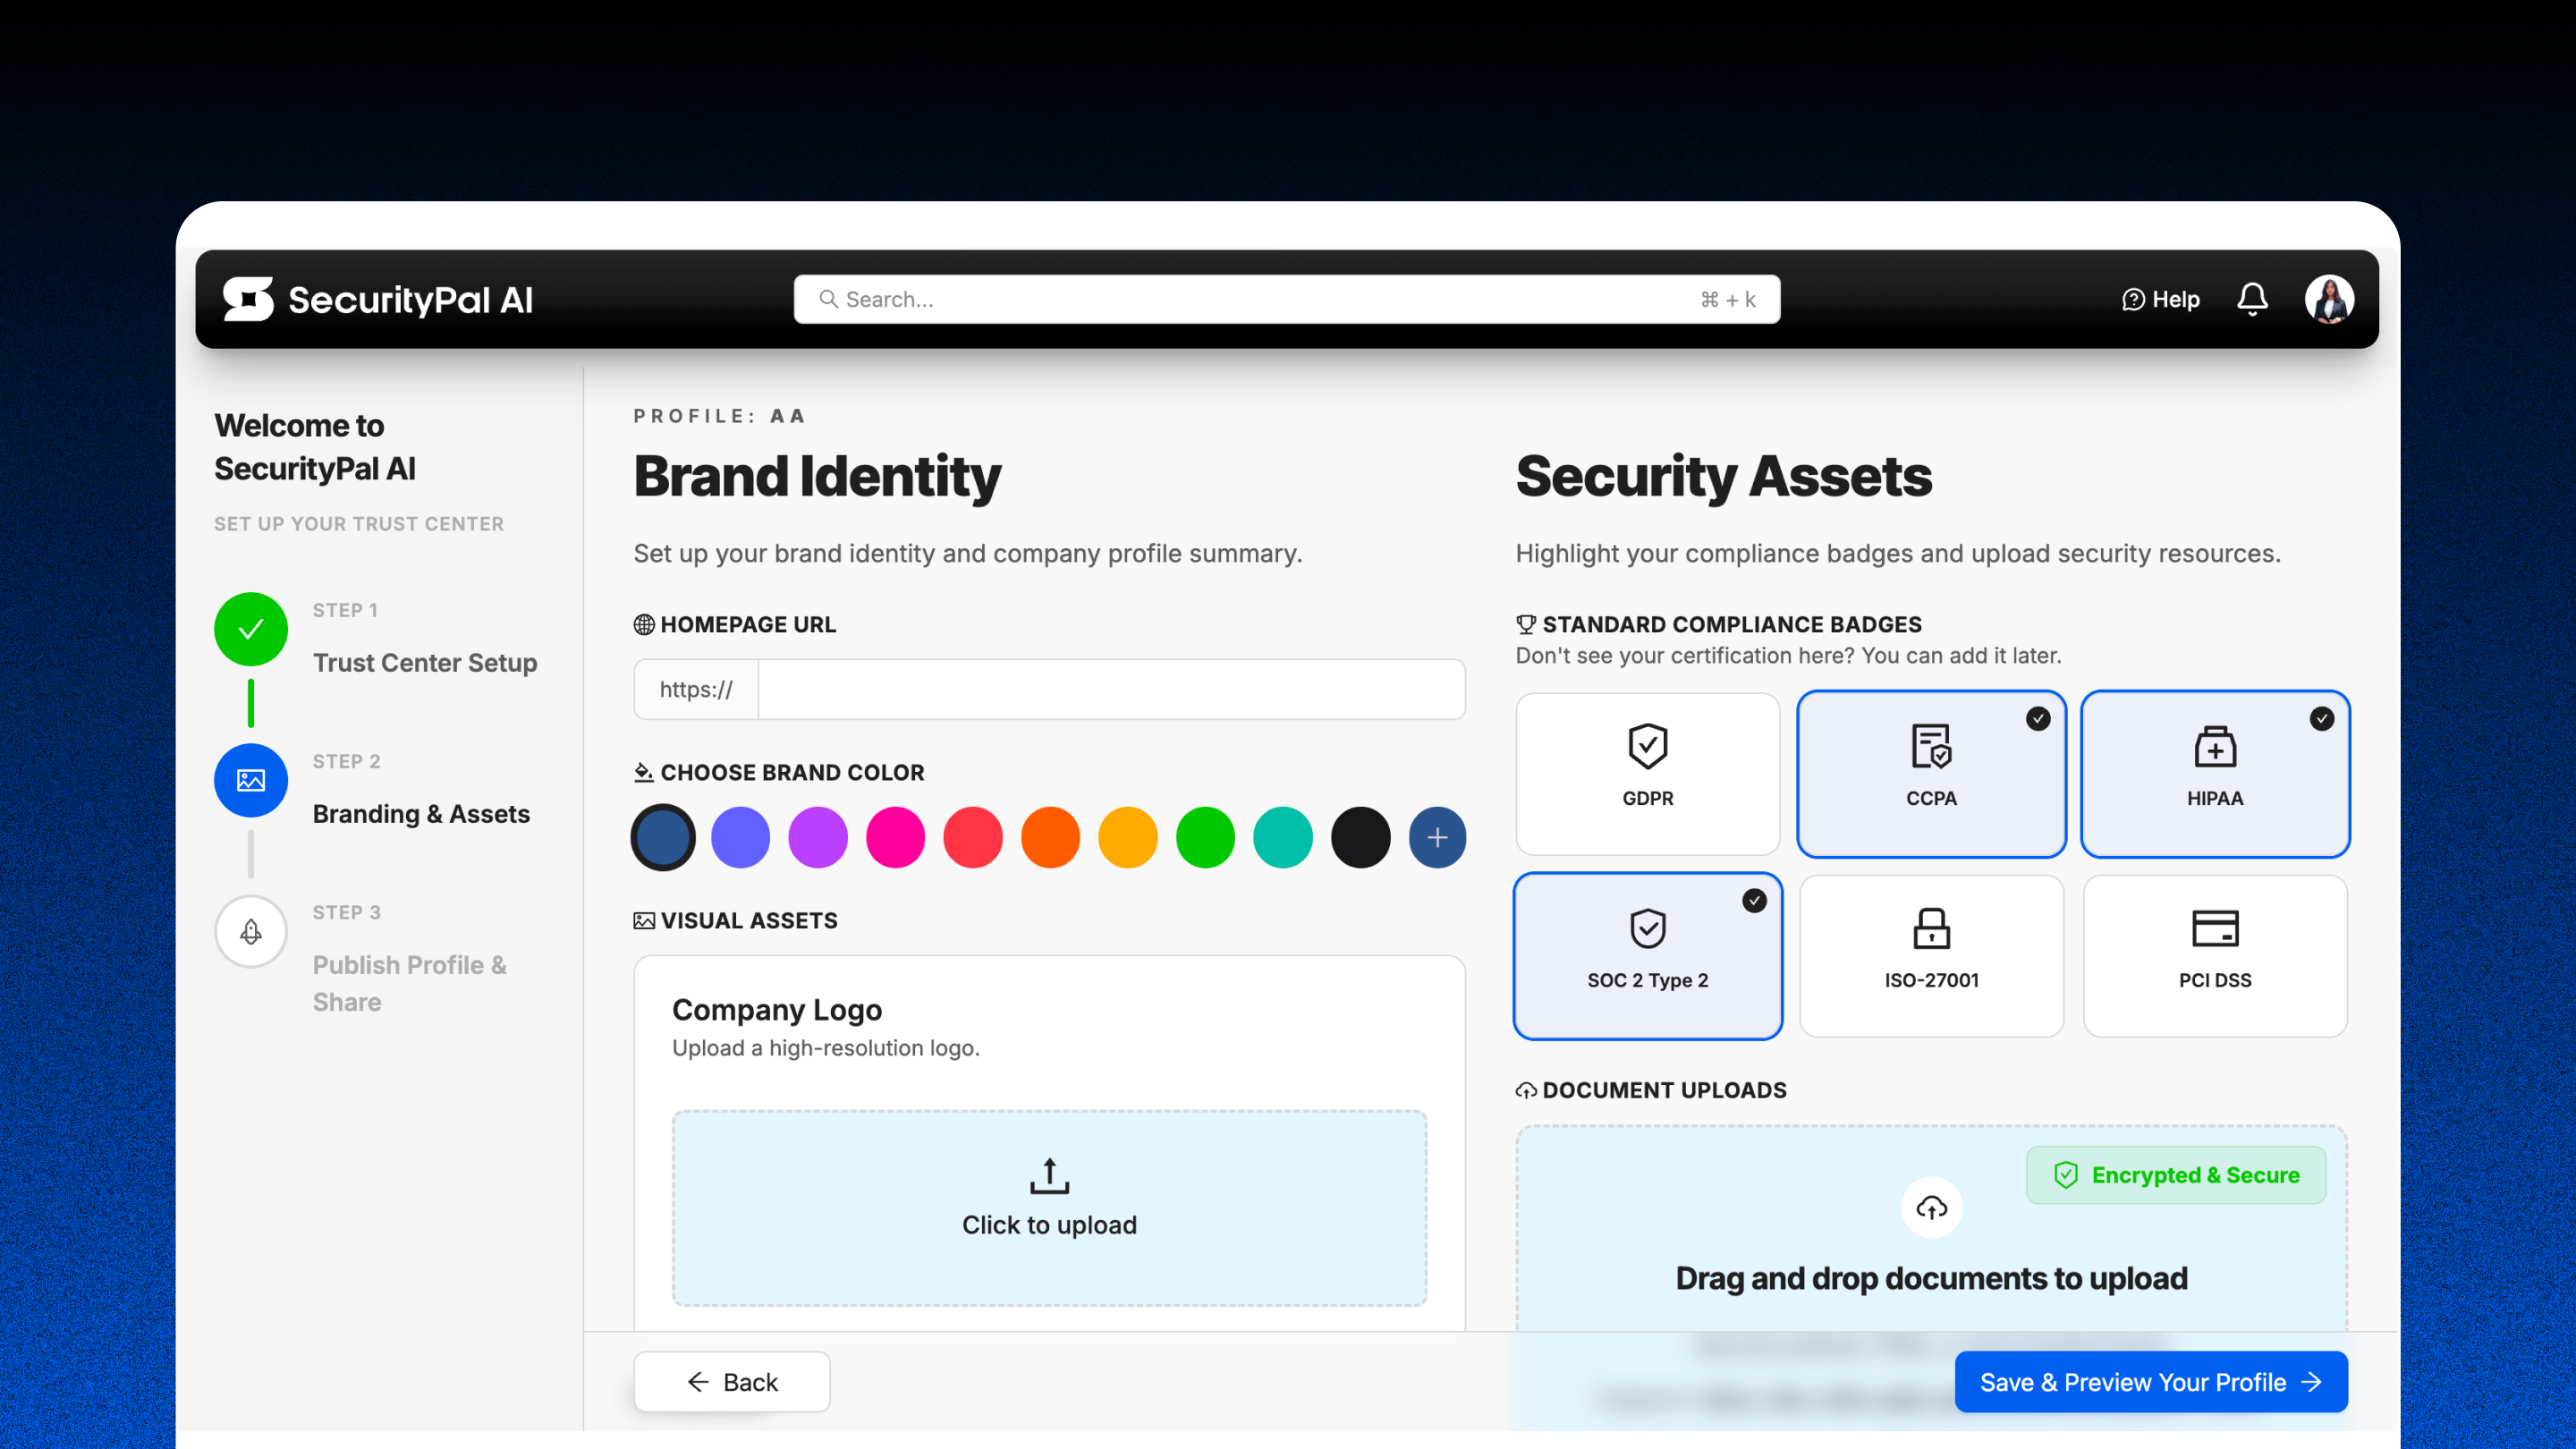Click the Step 3 rocket icon
This screenshot has width=2576, height=1449.
click(251, 931)
